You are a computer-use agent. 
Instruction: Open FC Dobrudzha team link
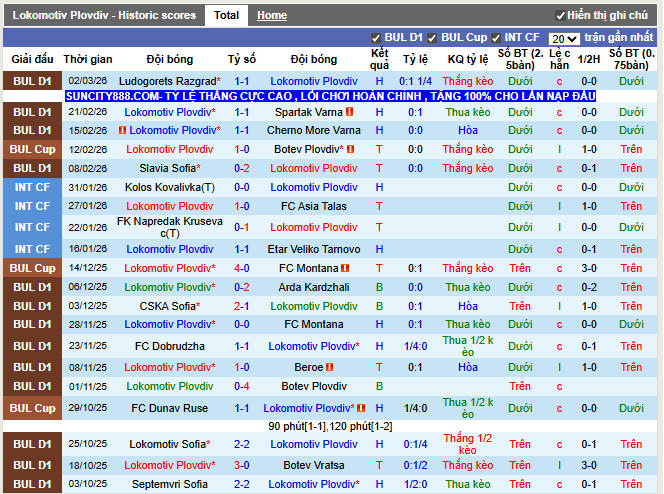(x=170, y=346)
